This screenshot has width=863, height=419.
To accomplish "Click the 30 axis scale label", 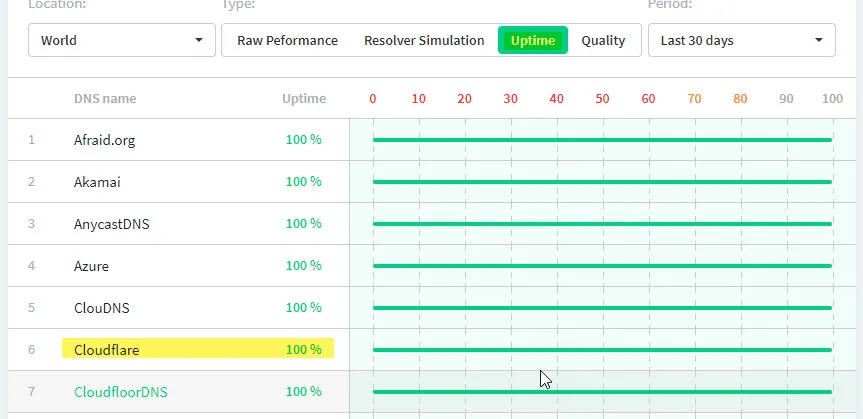I will pos(510,99).
